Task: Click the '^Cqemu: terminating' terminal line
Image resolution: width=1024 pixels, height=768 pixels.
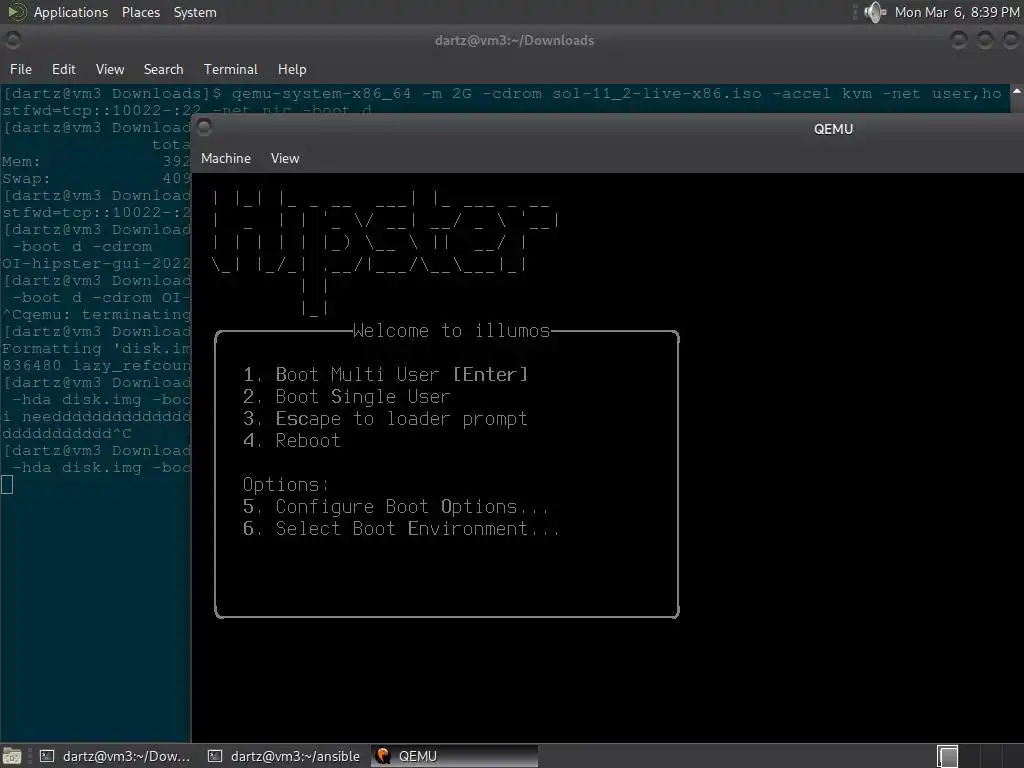Action: tap(96, 314)
